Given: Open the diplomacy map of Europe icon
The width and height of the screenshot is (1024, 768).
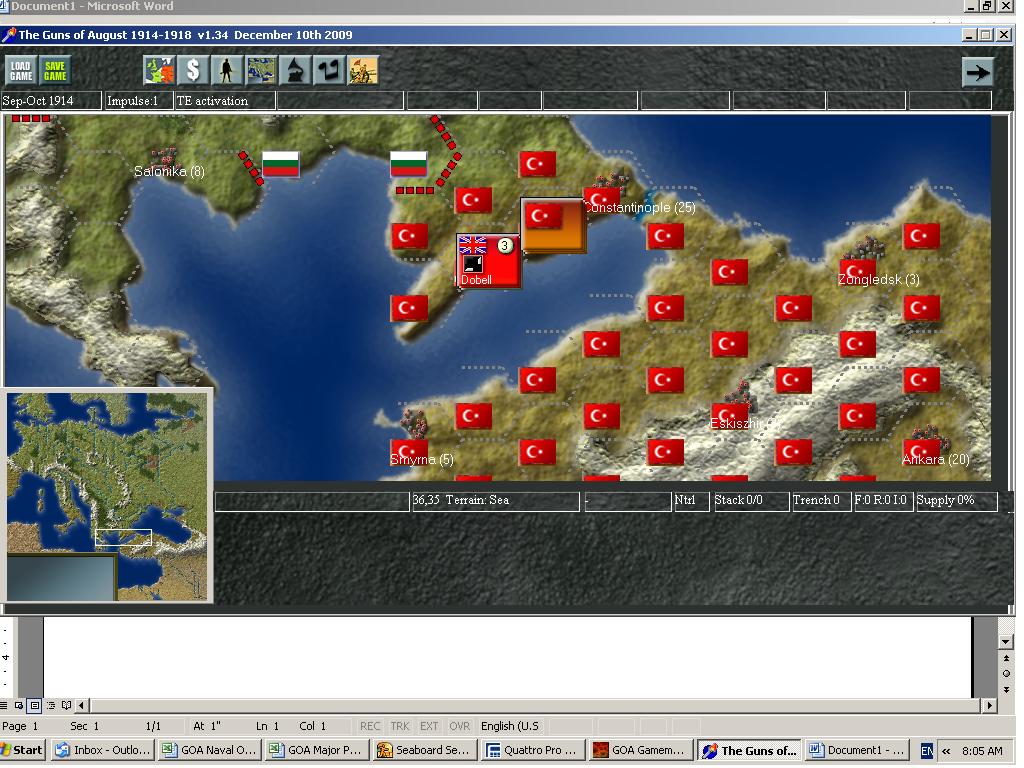Looking at the screenshot, I should point(159,71).
